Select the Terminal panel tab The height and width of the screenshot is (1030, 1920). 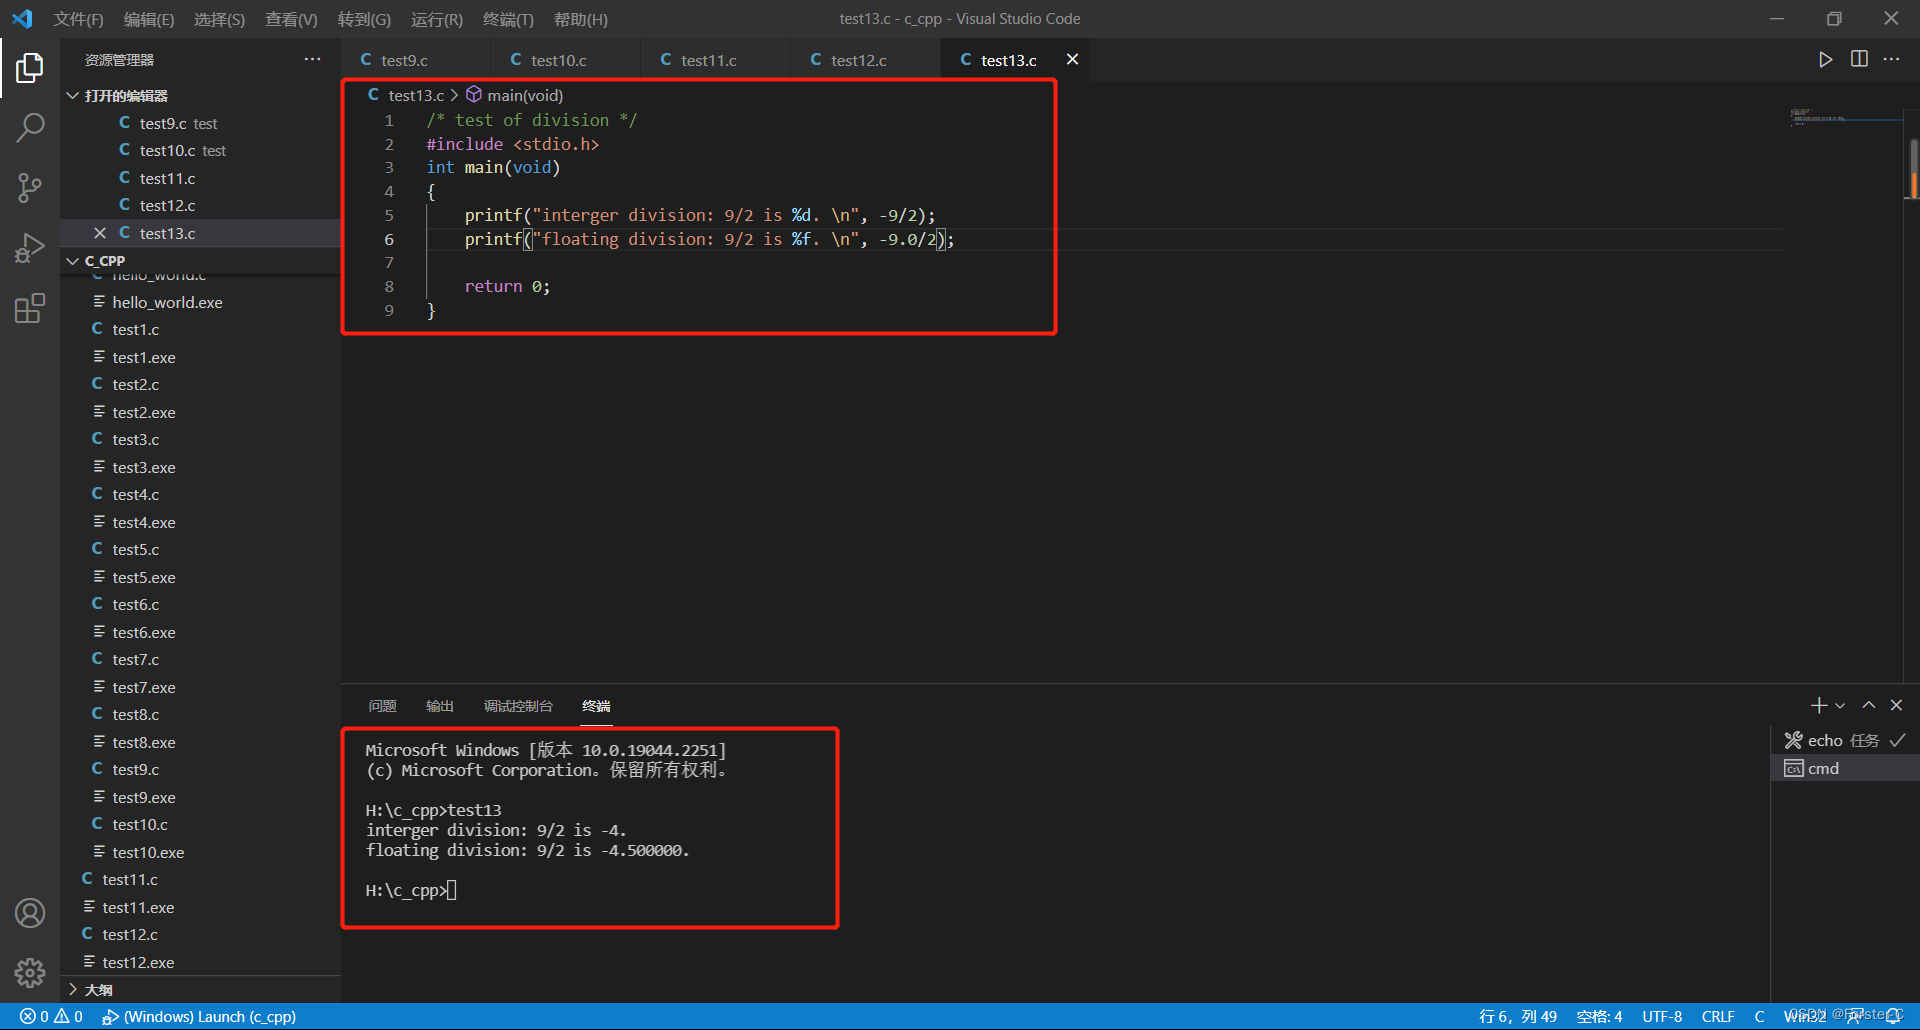click(596, 706)
